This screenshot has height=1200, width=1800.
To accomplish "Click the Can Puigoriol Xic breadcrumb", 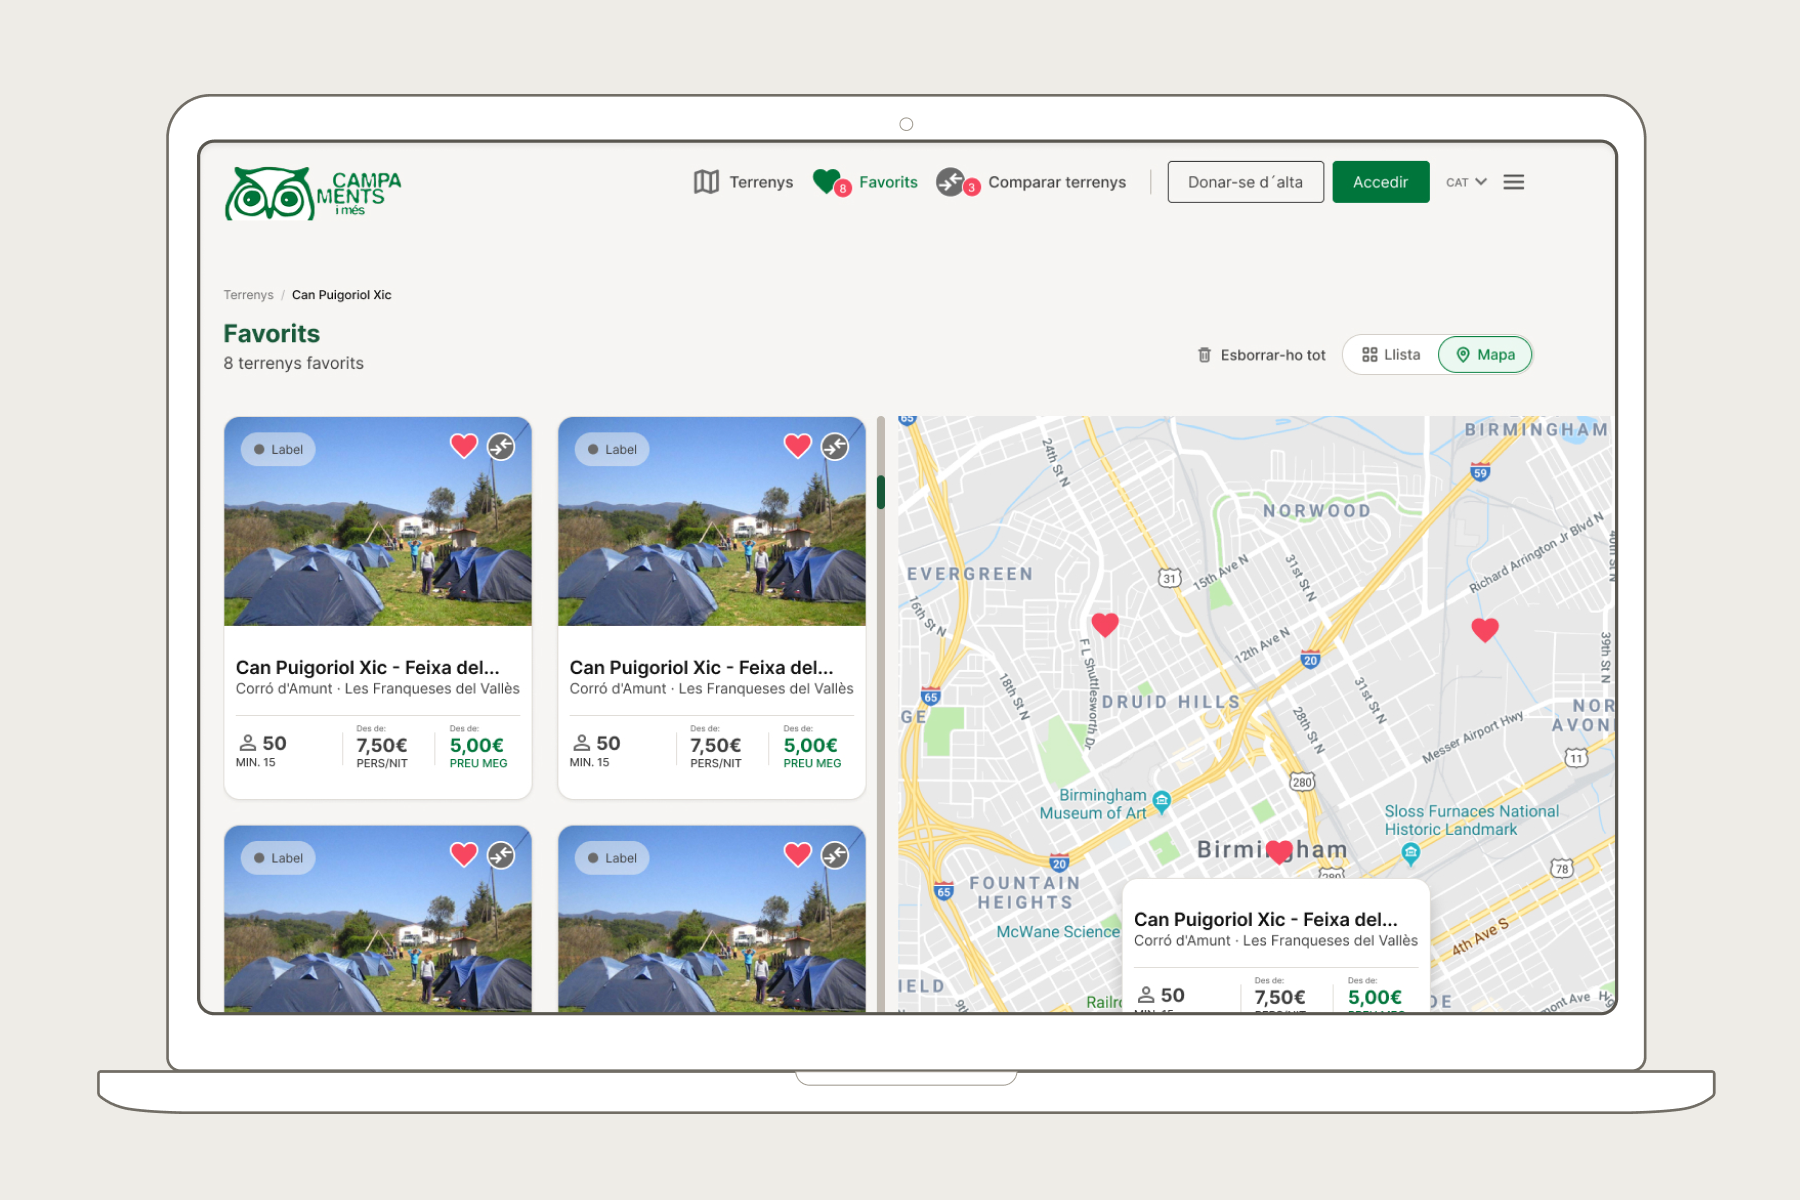I will pos(341,295).
